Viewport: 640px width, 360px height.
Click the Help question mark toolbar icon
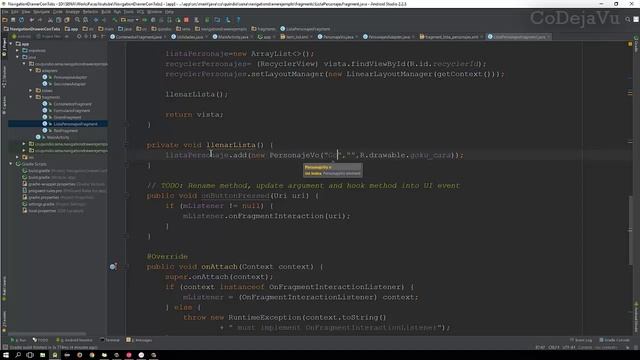[238, 20]
